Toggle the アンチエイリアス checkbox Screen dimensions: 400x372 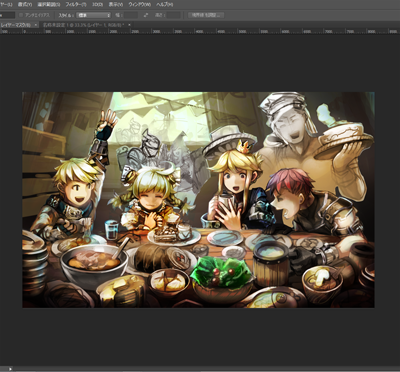point(21,15)
